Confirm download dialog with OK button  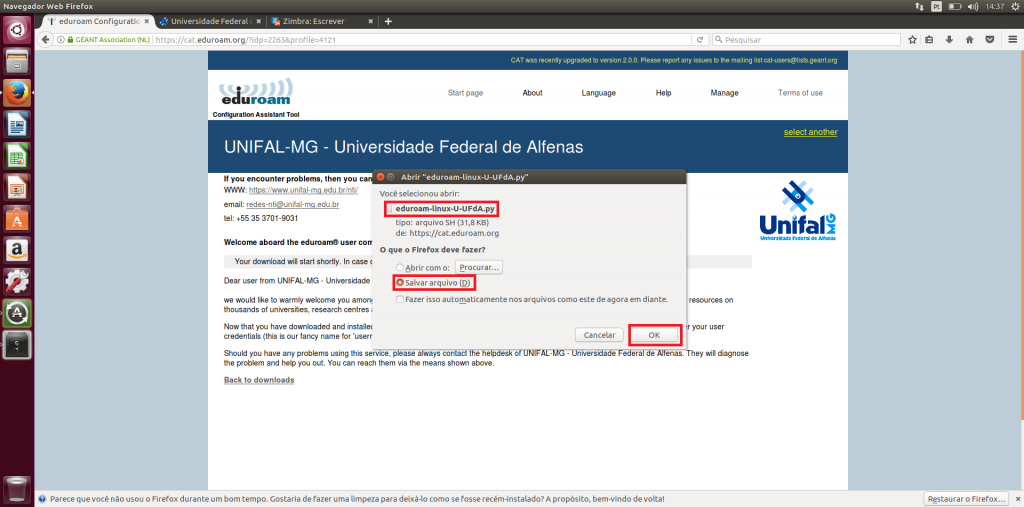tap(655, 335)
